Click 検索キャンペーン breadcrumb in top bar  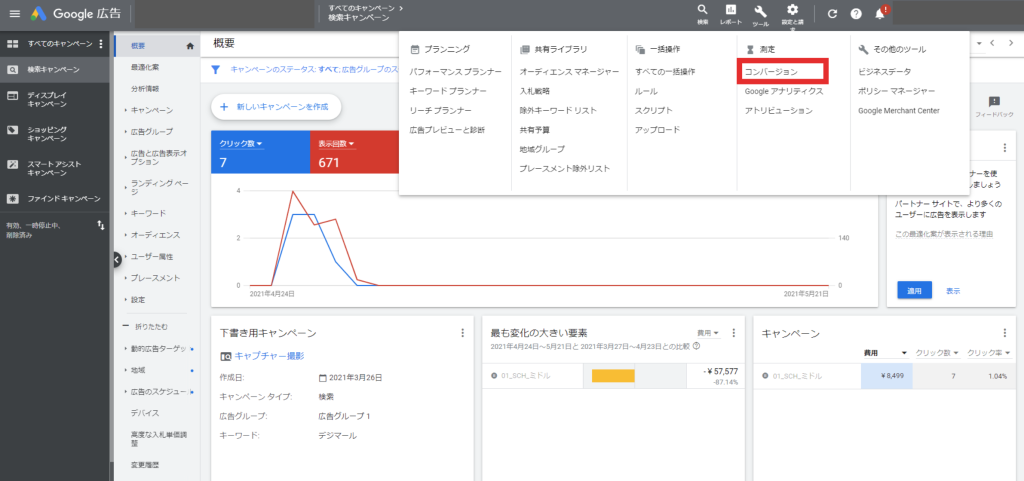[x=358, y=18]
